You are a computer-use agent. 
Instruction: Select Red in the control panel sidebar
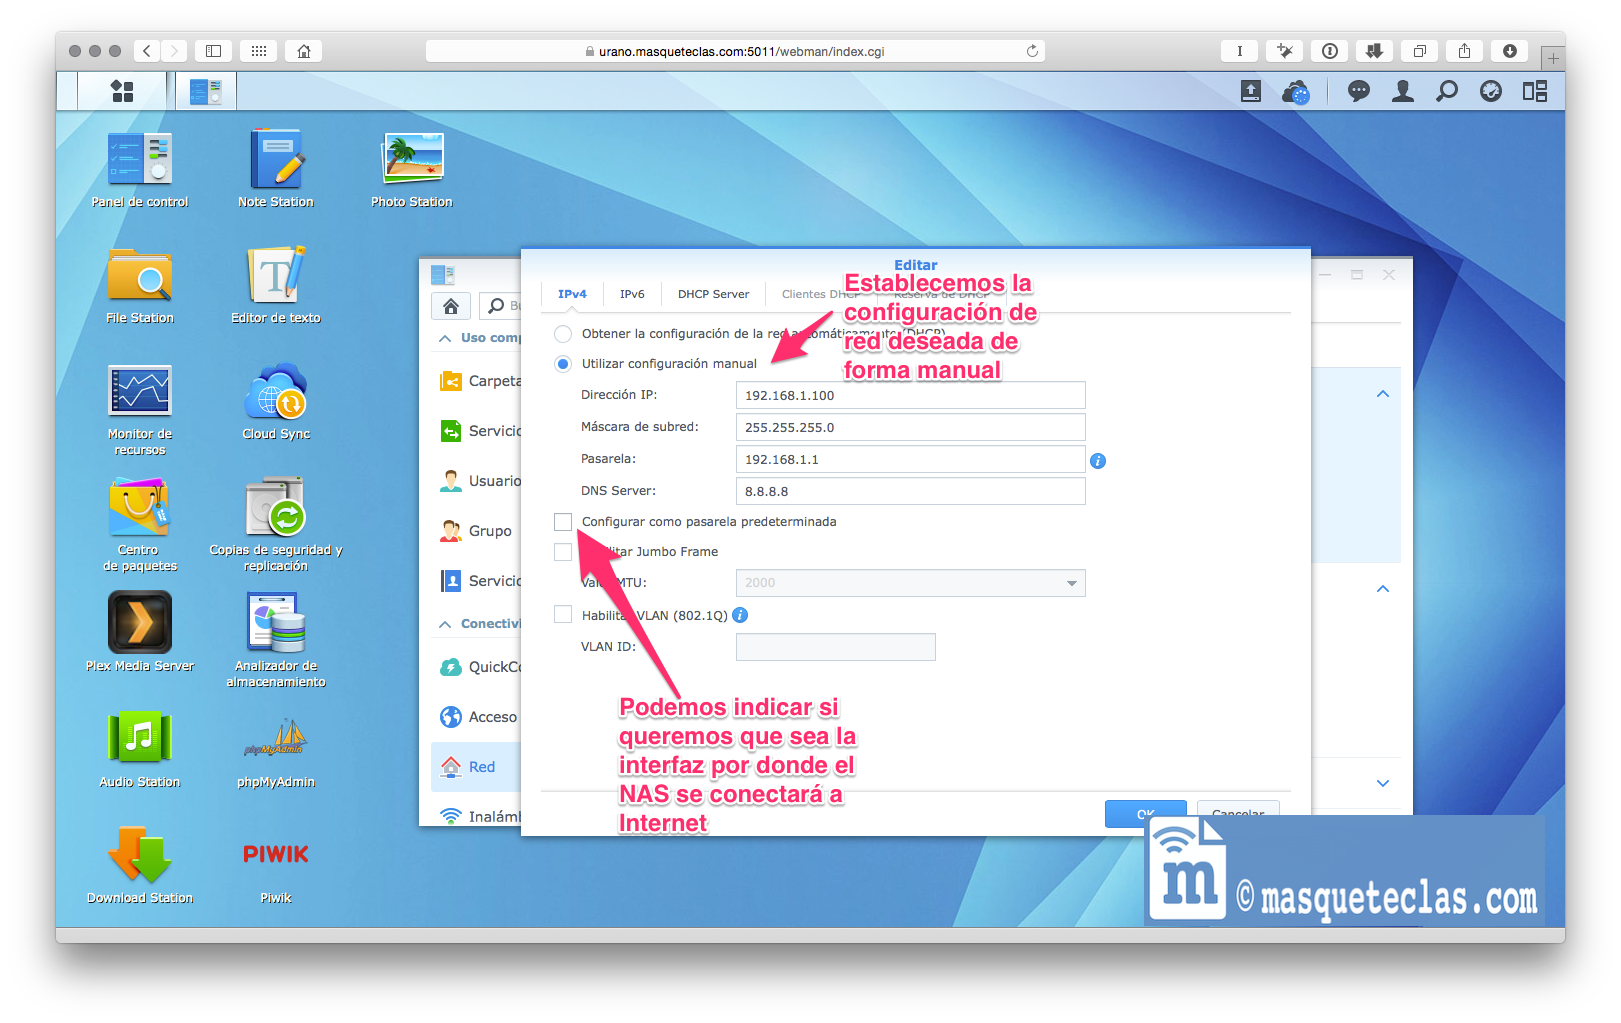point(481,767)
